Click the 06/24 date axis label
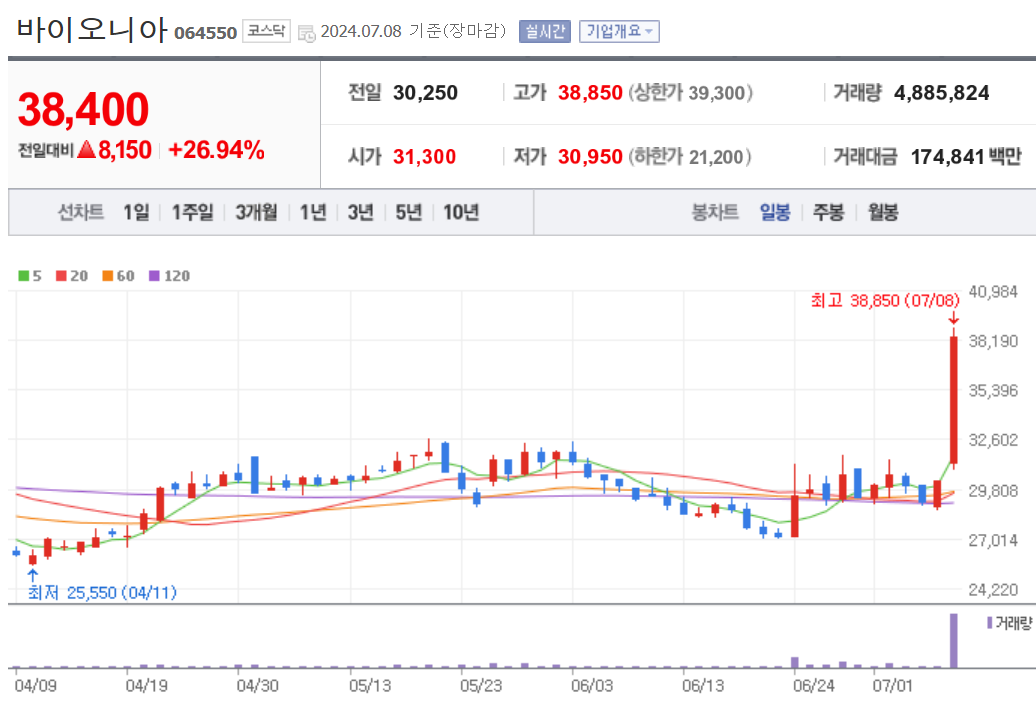This screenshot has width=1036, height=708. coord(813,686)
